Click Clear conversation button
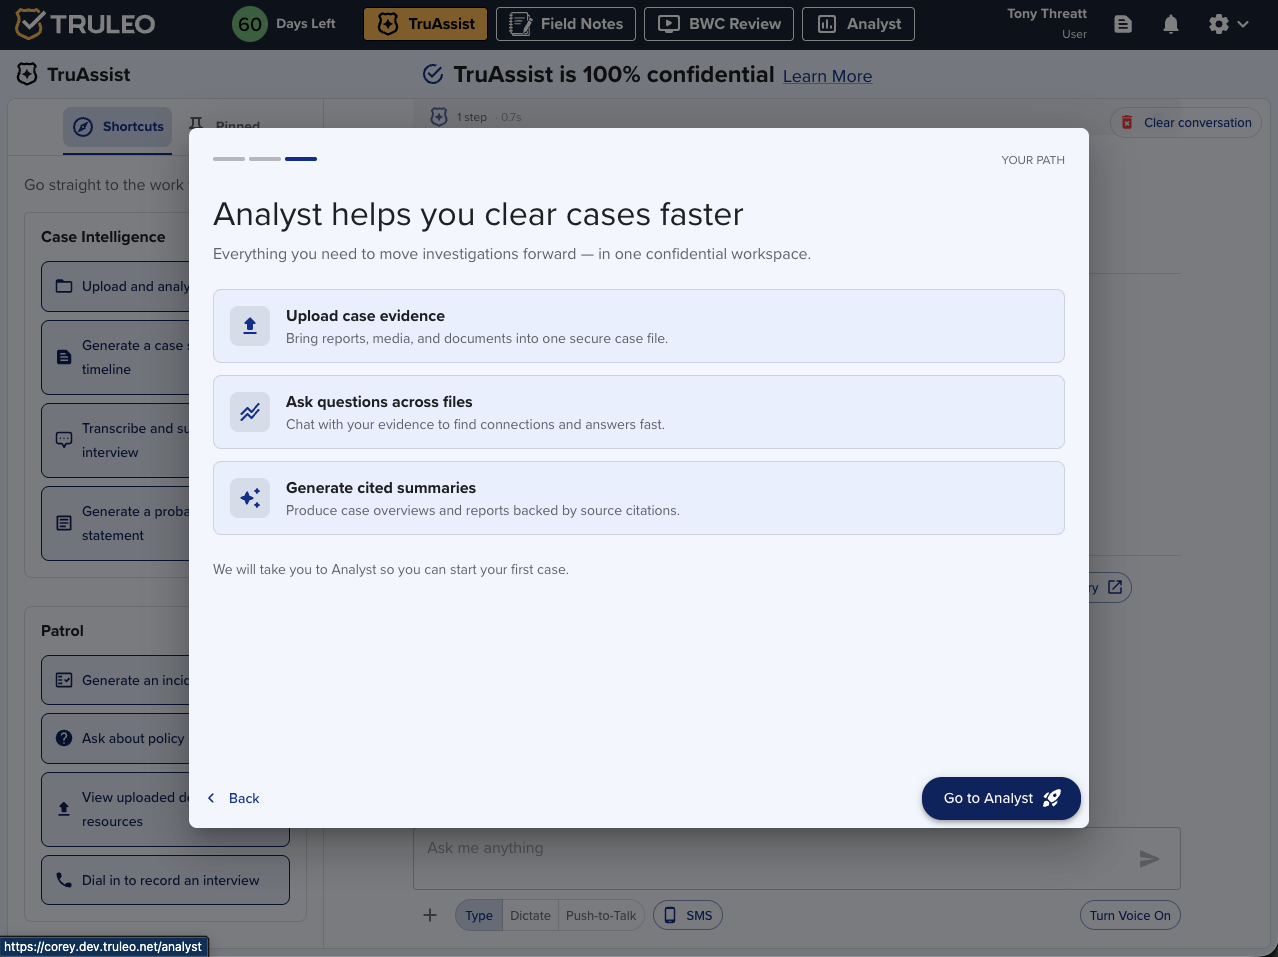1278x957 pixels. click(1185, 123)
